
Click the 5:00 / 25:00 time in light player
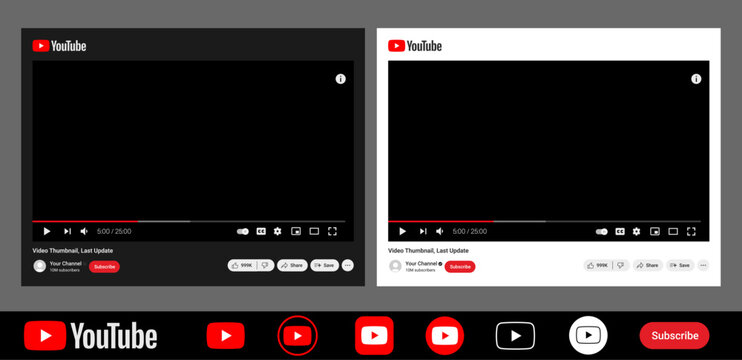(x=470, y=231)
